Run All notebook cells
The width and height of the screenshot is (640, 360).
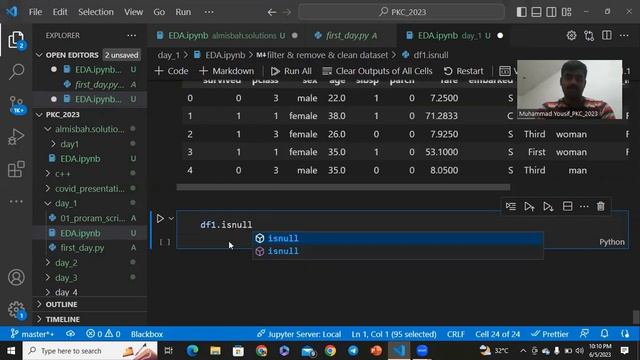(x=291, y=71)
